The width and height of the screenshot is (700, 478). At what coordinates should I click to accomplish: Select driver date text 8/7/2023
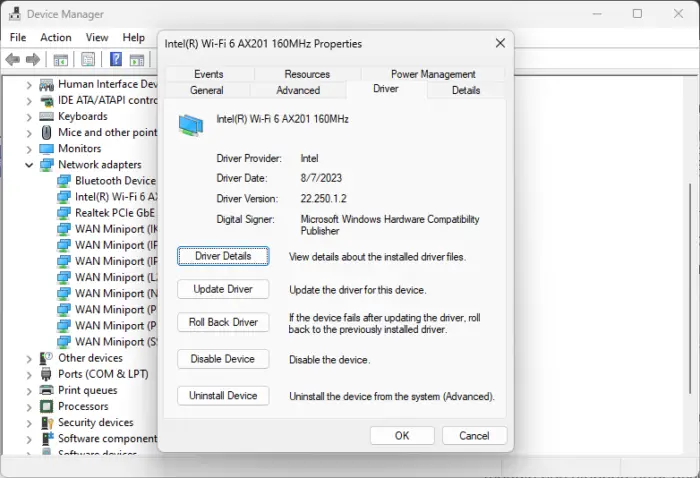[321, 178]
